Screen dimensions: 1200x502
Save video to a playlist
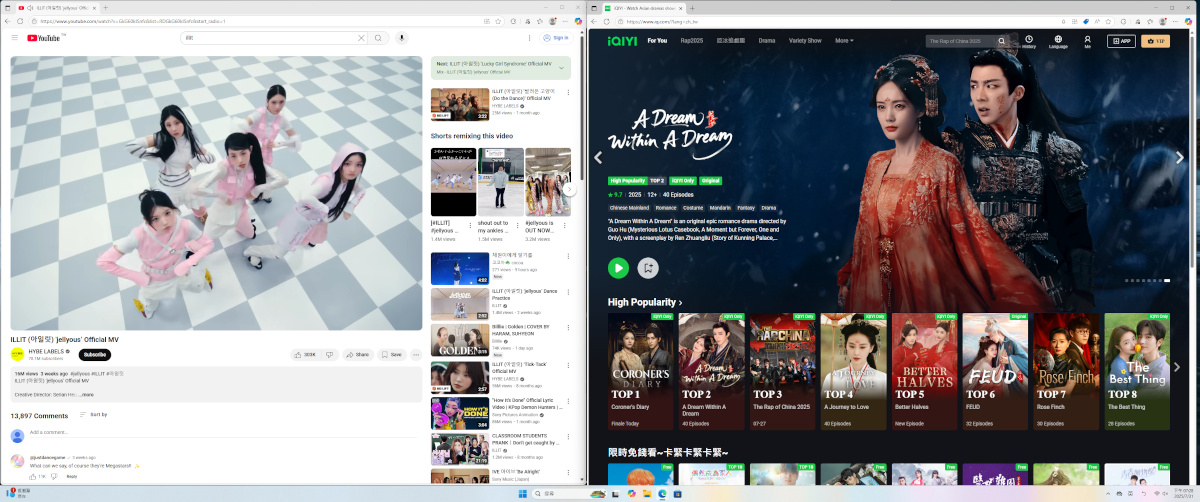point(390,354)
